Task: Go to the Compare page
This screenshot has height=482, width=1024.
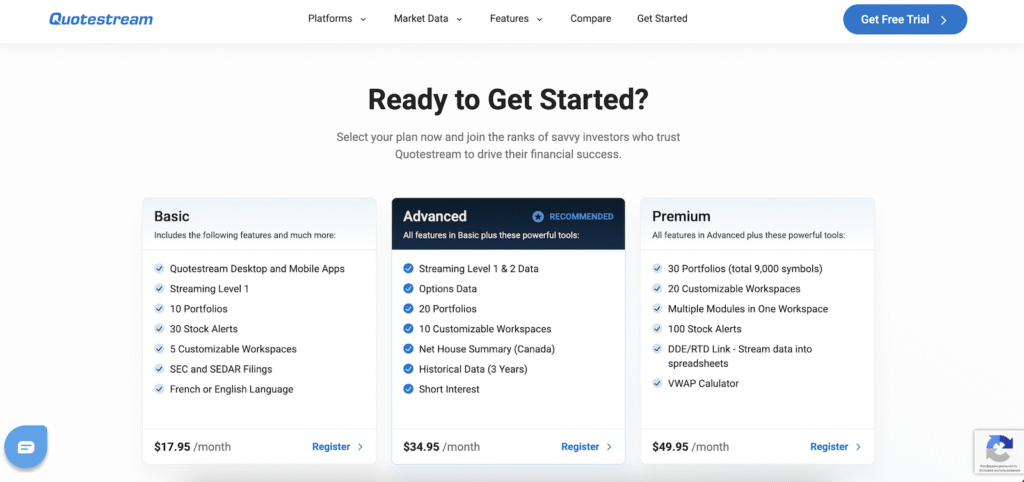Action: click(x=590, y=19)
